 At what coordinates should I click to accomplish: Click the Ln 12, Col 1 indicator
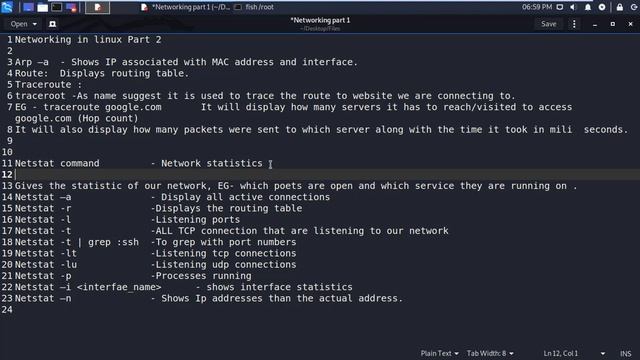pos(560,353)
